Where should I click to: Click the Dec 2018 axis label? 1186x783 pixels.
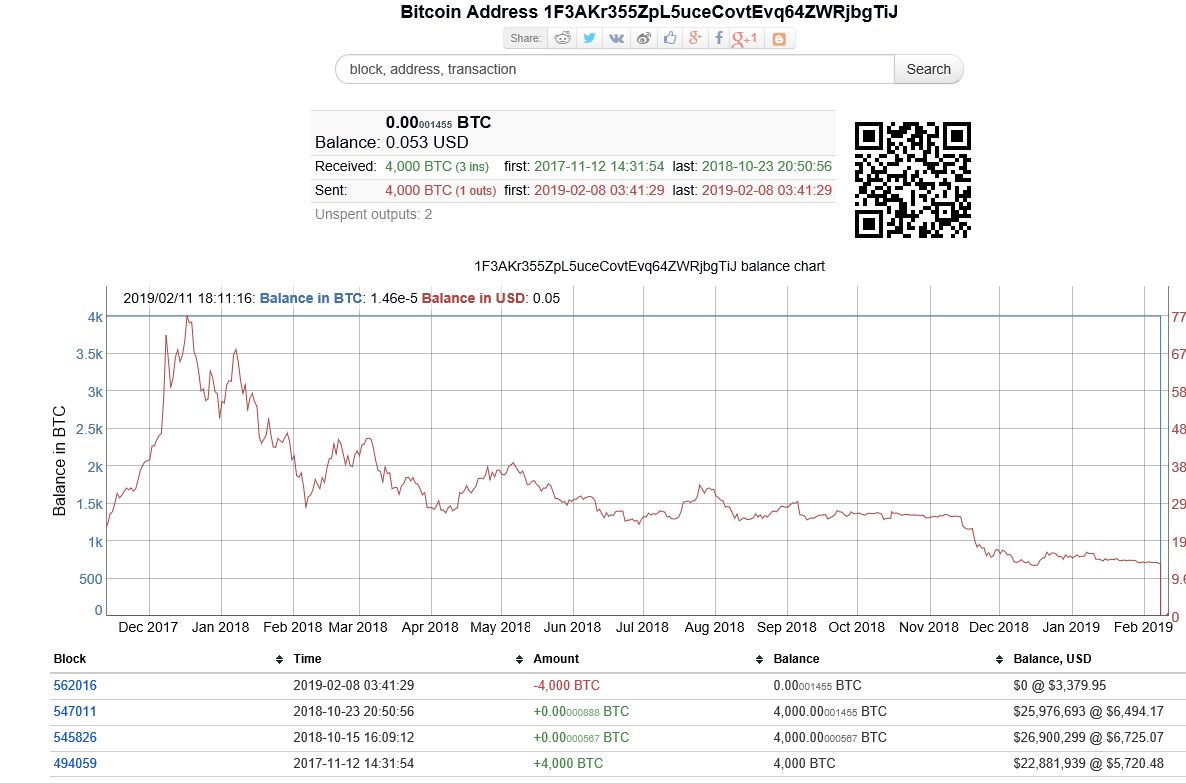(x=998, y=627)
